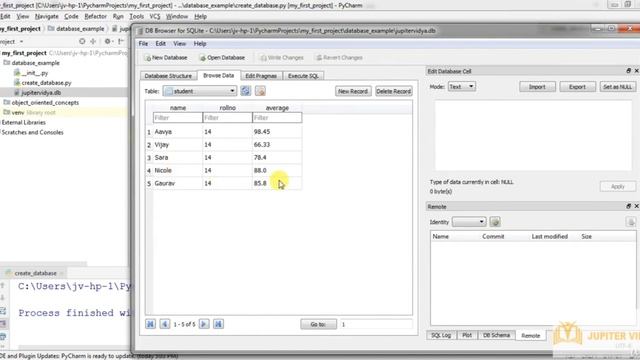Click Open Database toolbar button
640x360 pixels.
coord(222,58)
